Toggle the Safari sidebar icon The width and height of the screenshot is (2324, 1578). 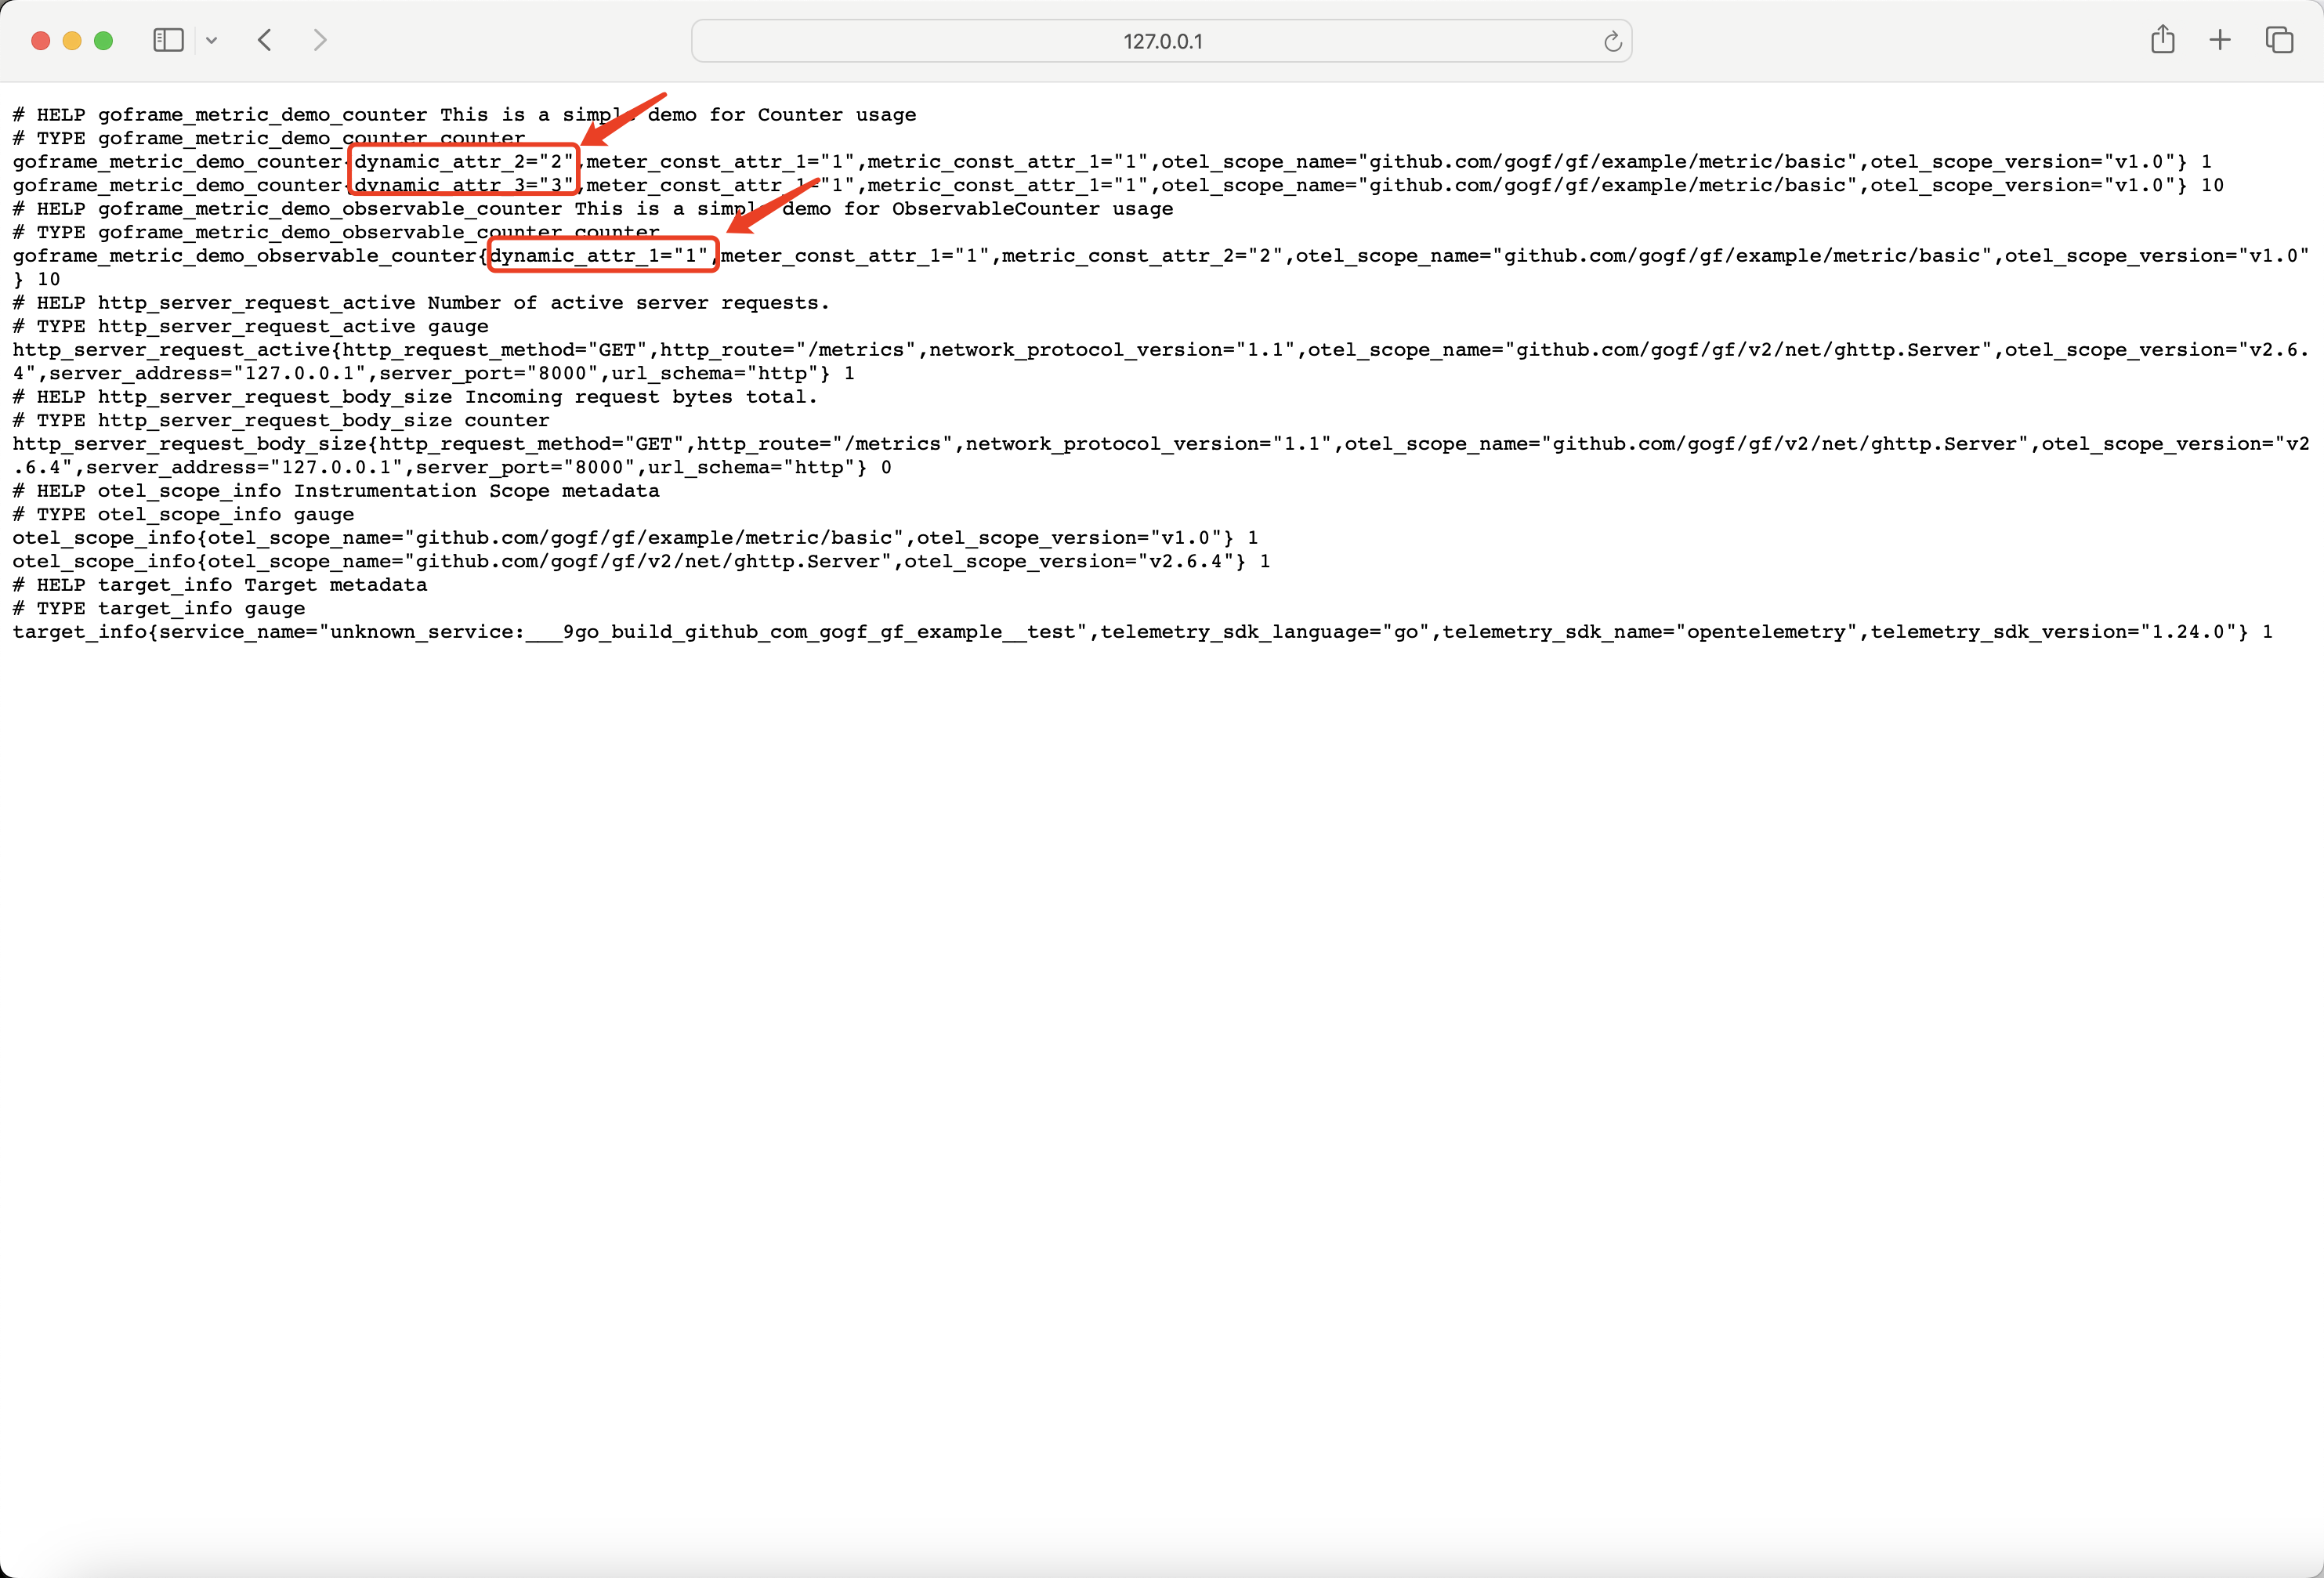[x=168, y=40]
